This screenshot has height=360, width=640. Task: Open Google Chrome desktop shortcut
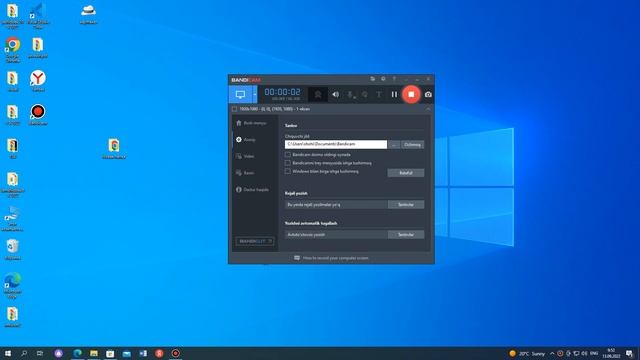point(13,49)
